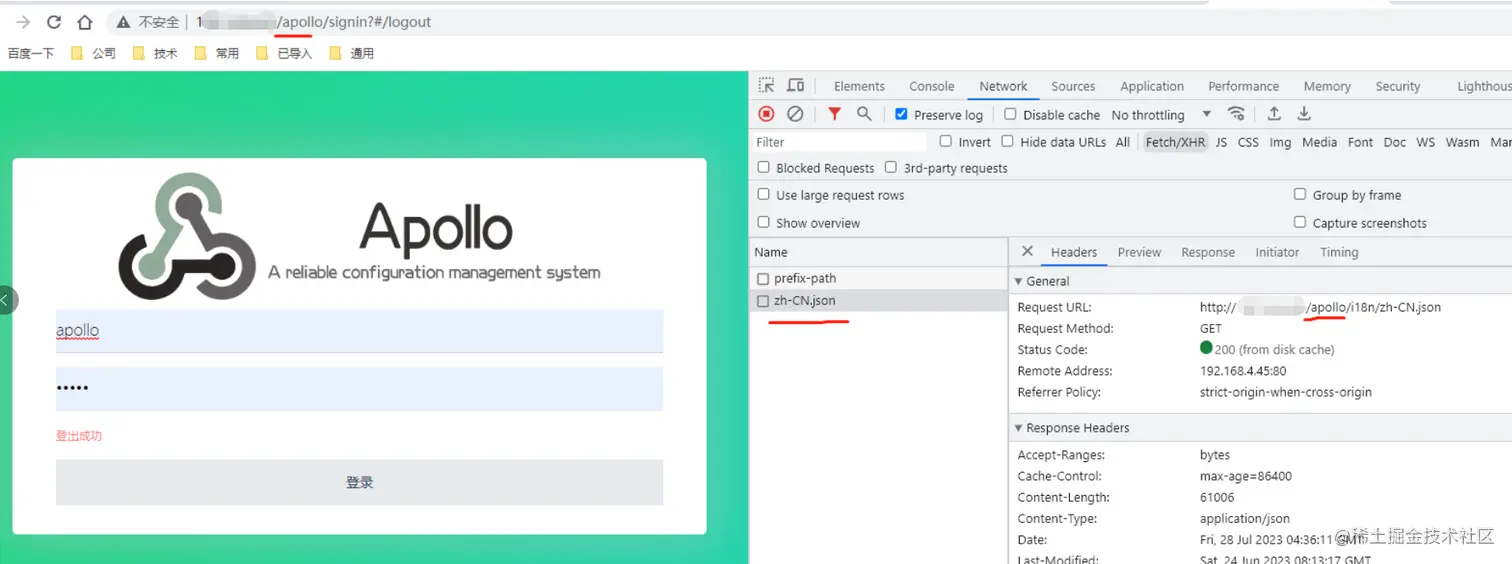Uncheck Preserve log checkbox
Viewport: 1512px width, 564px height.
(x=901, y=114)
